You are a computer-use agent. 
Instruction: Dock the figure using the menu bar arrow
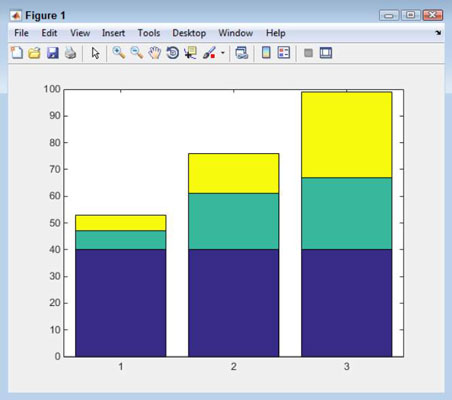pyautogui.click(x=438, y=33)
